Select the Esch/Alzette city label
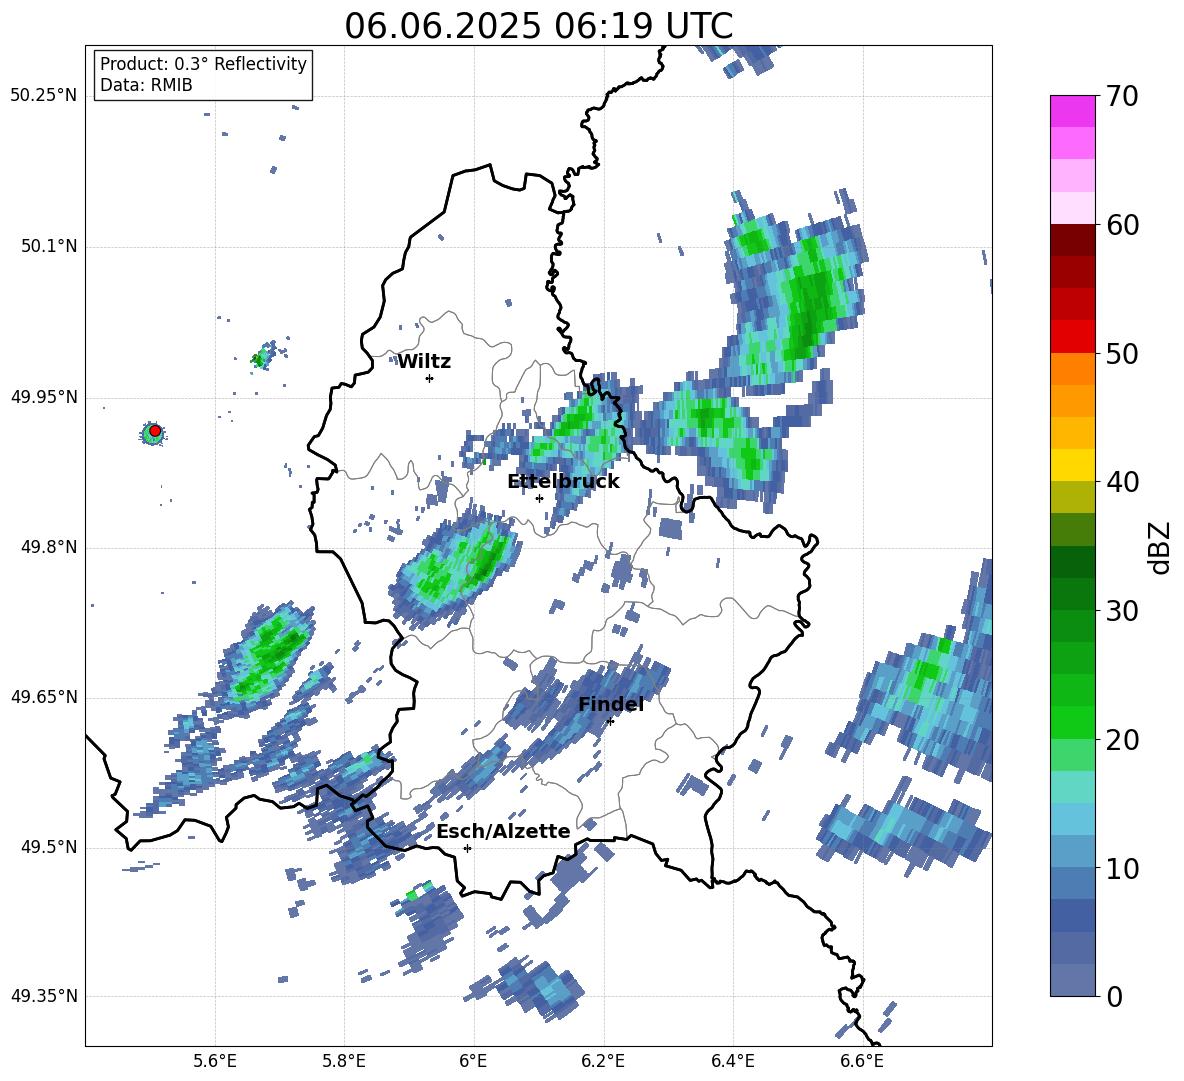Image resolution: width=1184 pixels, height=1081 pixels. (503, 831)
